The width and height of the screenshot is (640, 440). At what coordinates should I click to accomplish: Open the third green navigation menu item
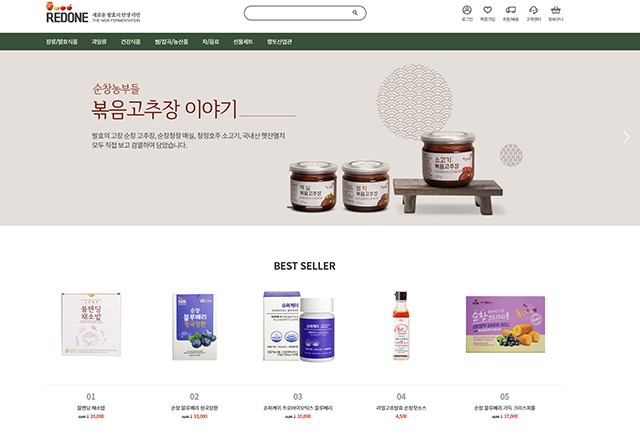pos(131,42)
